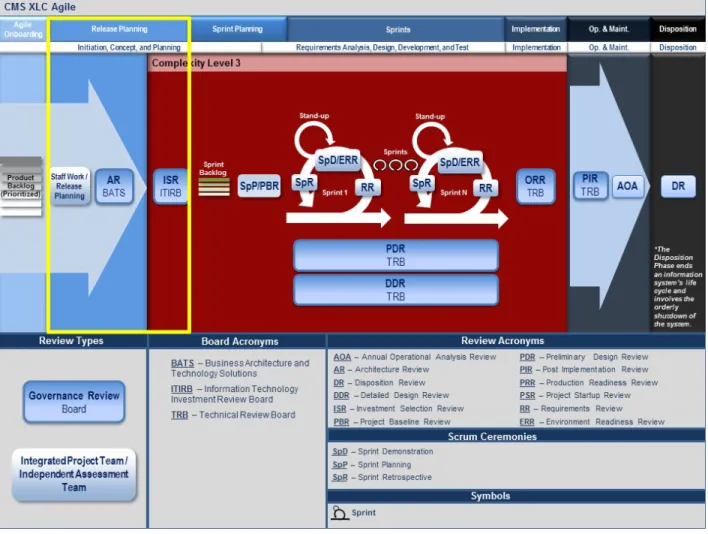Click the DDR – Detailed Design Review entry
This screenshot has width=708, height=534.
[x=391, y=395]
